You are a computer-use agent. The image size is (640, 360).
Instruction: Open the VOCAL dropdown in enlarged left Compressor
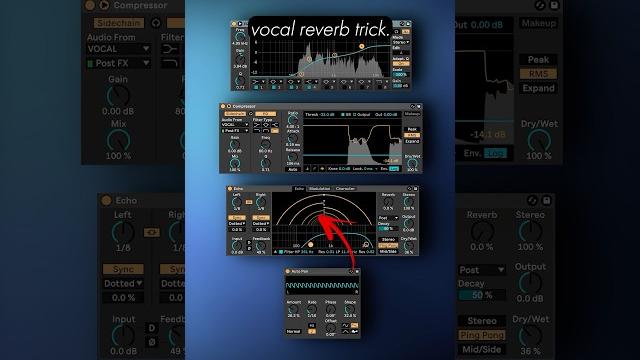[x=118, y=49]
